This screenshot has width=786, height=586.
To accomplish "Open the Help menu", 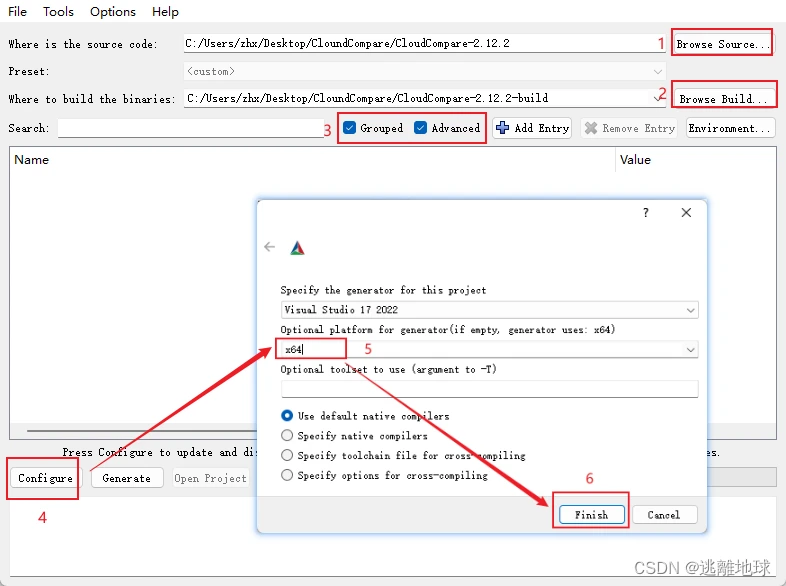I will [x=165, y=12].
